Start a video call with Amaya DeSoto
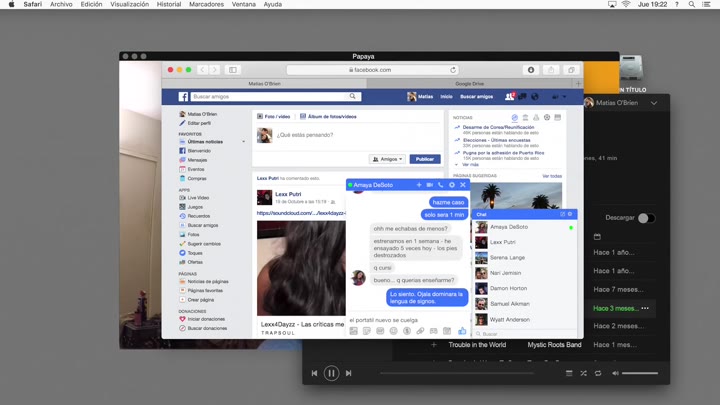 [429, 185]
